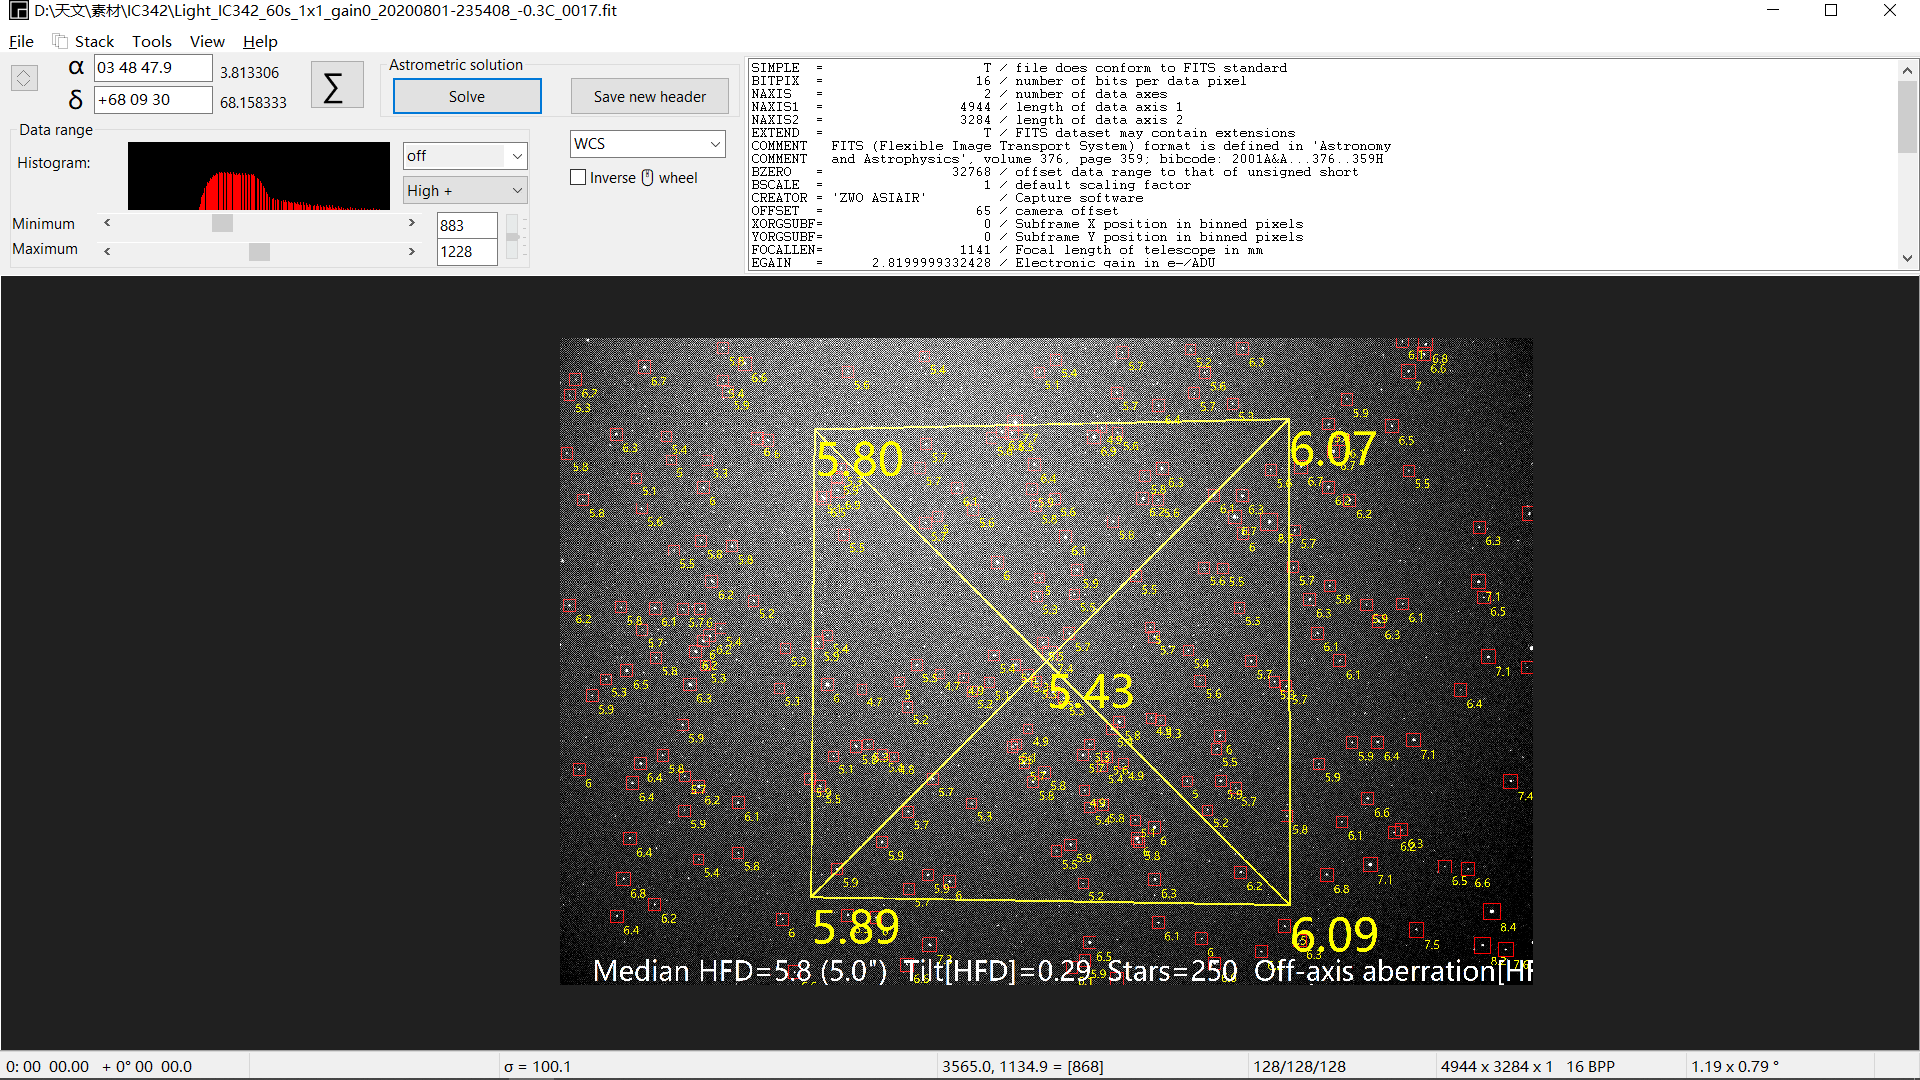Click the NAXIS1 header line
The height and width of the screenshot is (1080, 1920).
click(967, 107)
